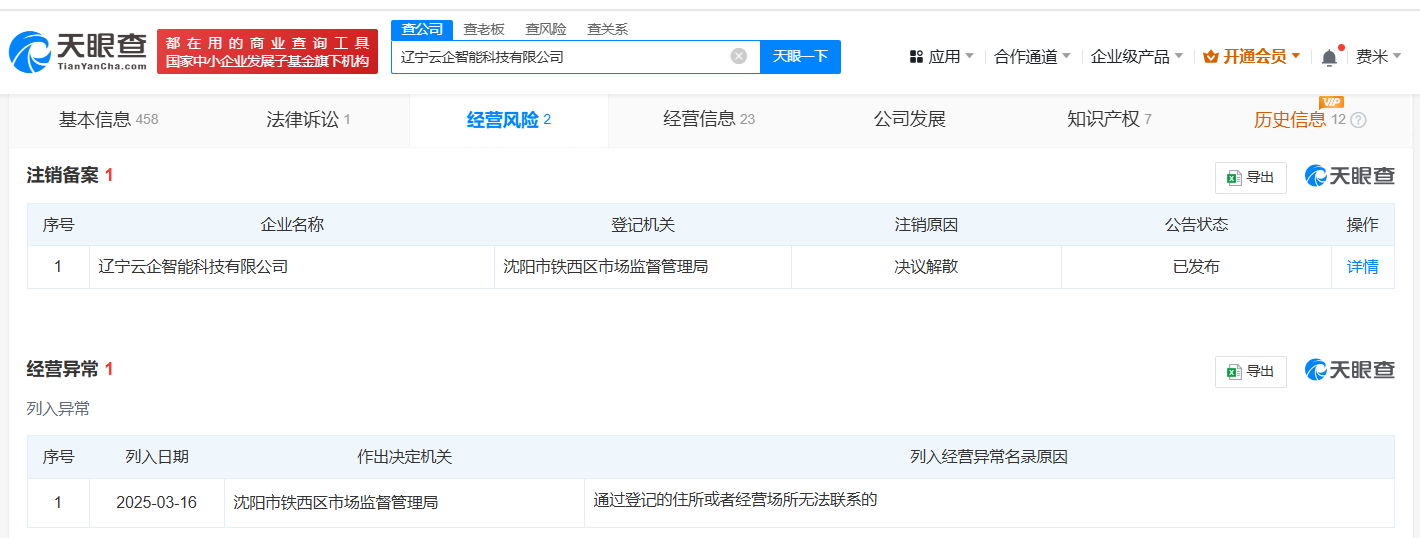Click the 列入经营异常名录原因 column header
The image size is (1420, 538).
point(989,457)
